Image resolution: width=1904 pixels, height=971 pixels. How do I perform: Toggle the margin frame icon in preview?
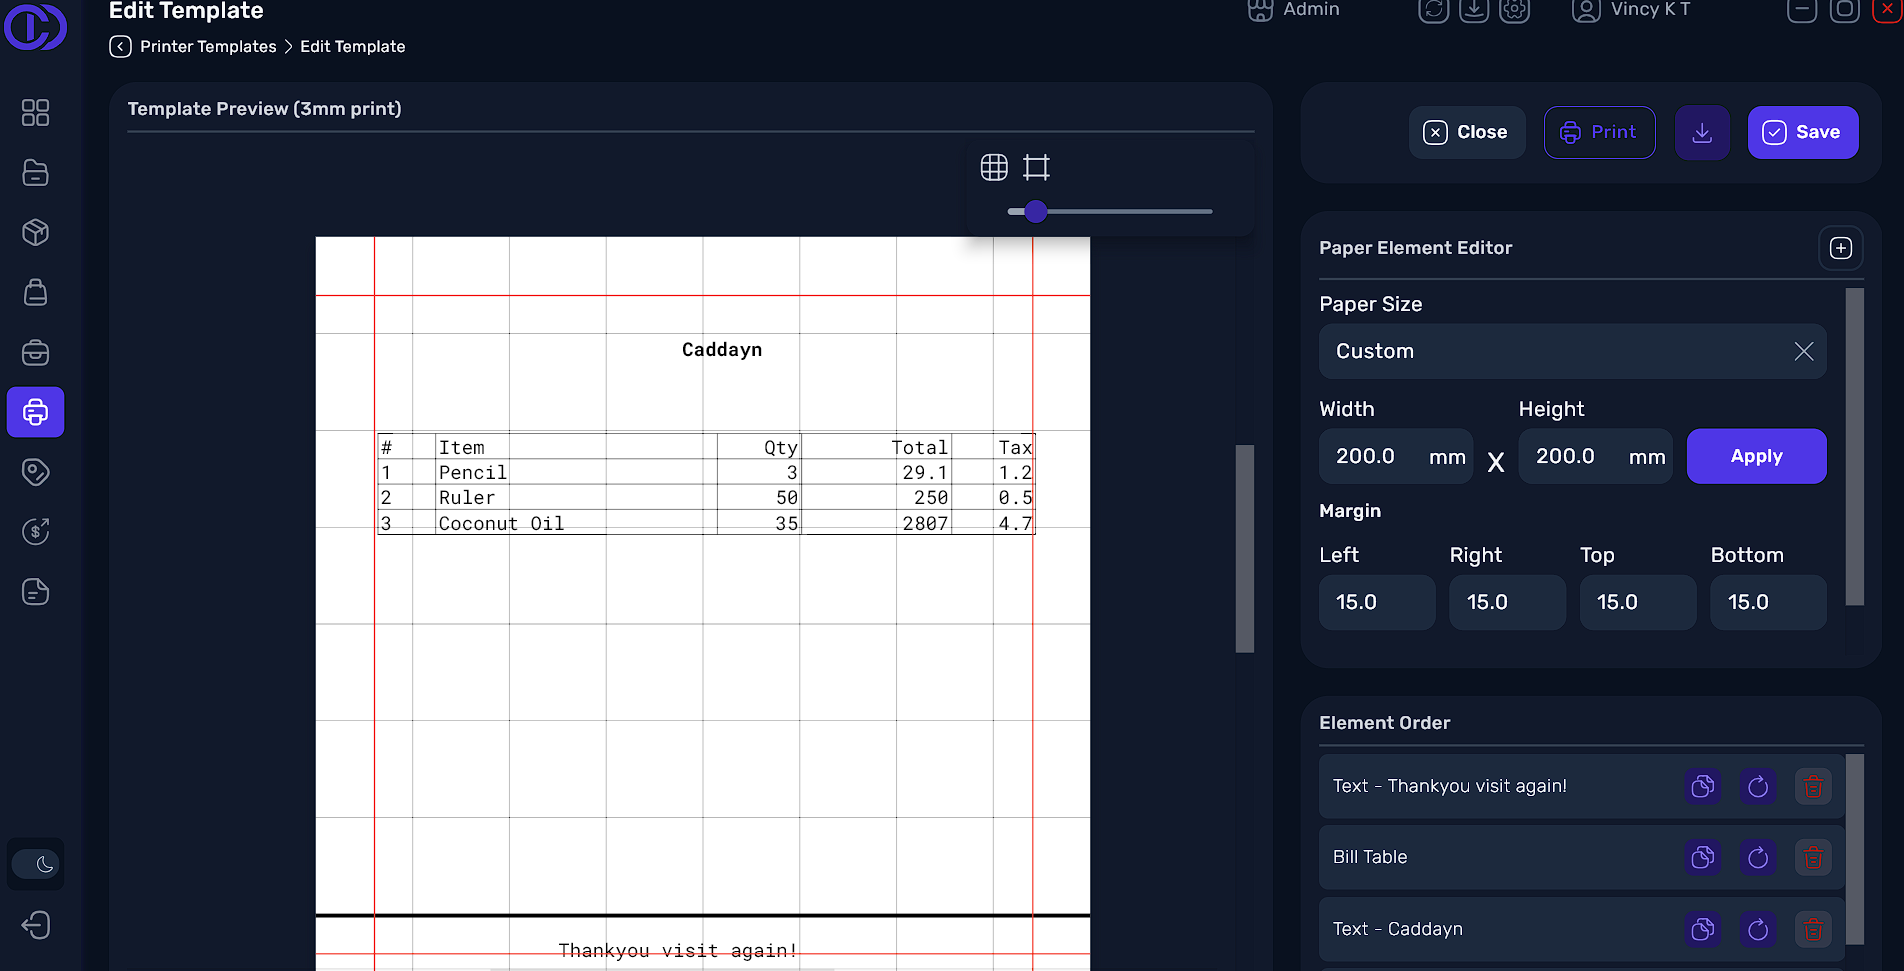coord(1036,167)
